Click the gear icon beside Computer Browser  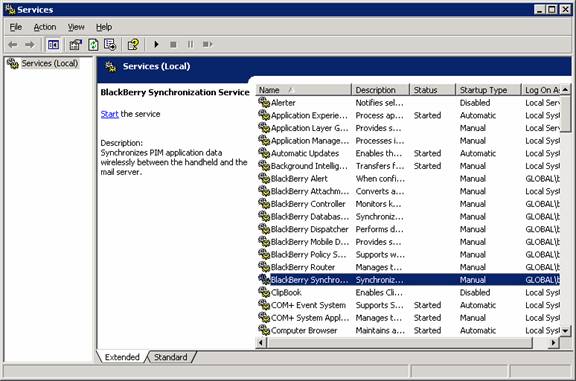264,330
